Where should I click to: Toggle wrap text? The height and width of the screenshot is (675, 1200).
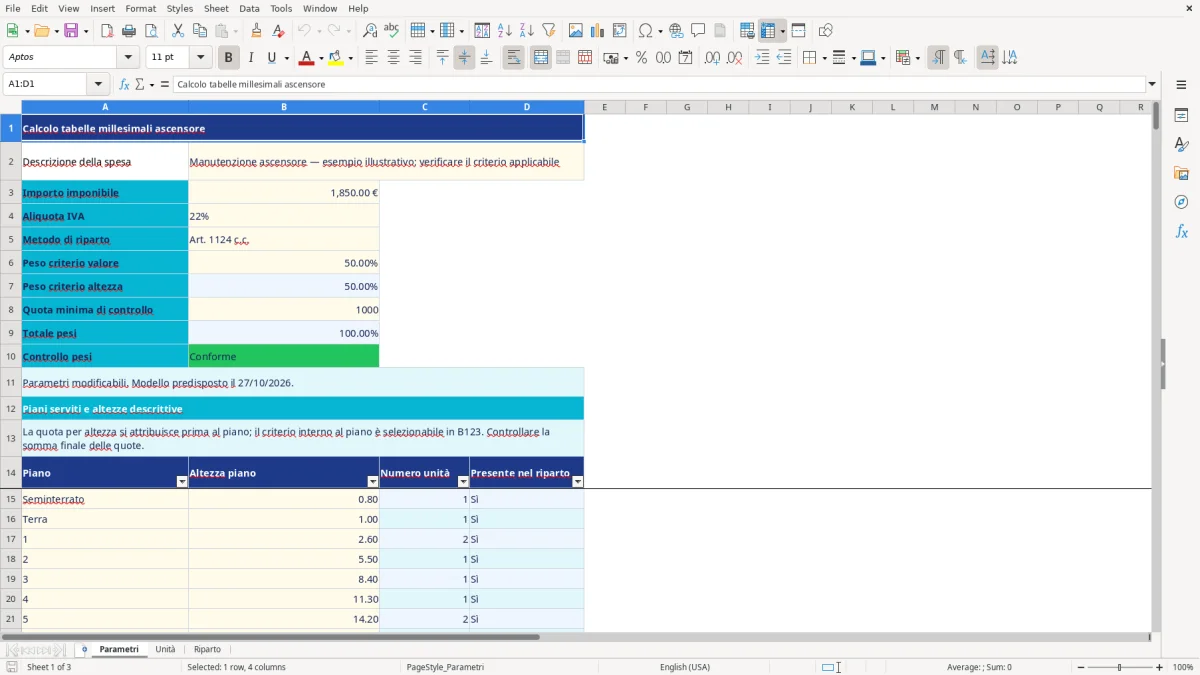[x=513, y=58]
